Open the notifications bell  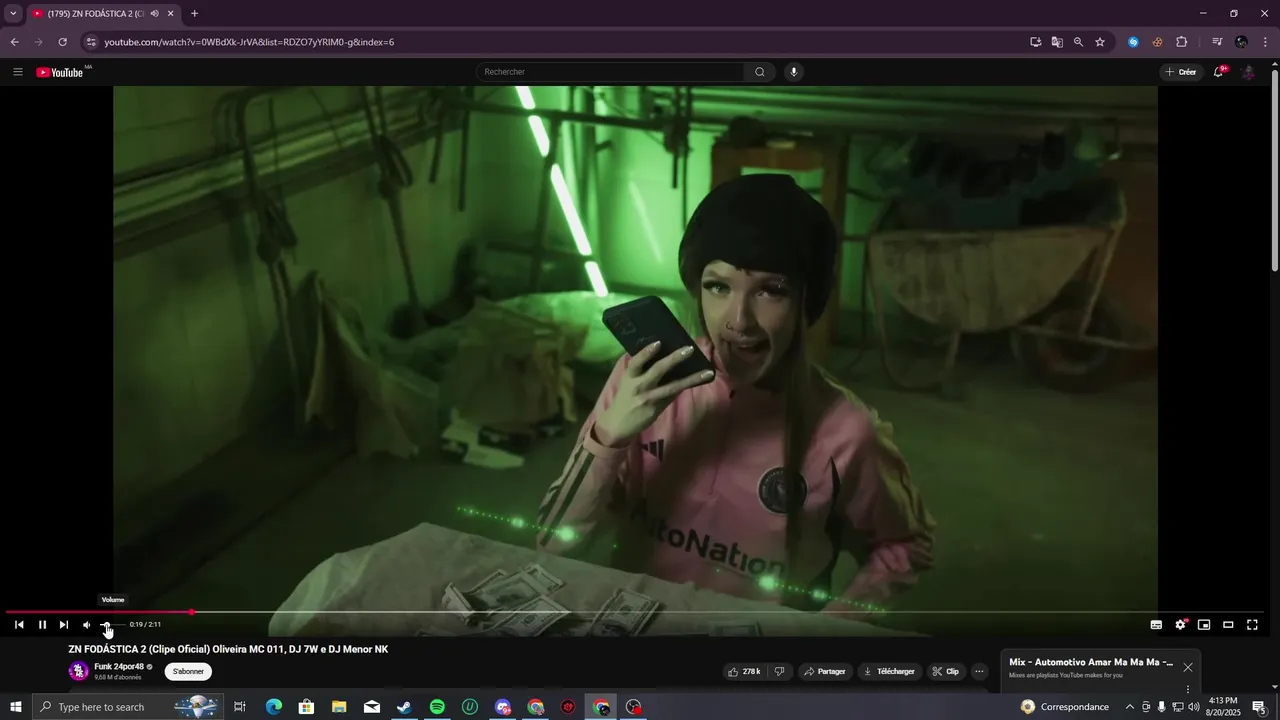pyautogui.click(x=1219, y=72)
